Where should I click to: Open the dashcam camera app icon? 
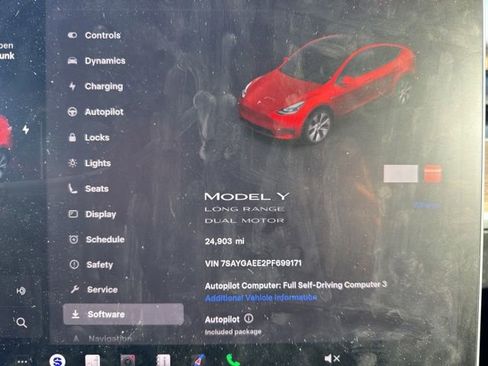click(128, 361)
